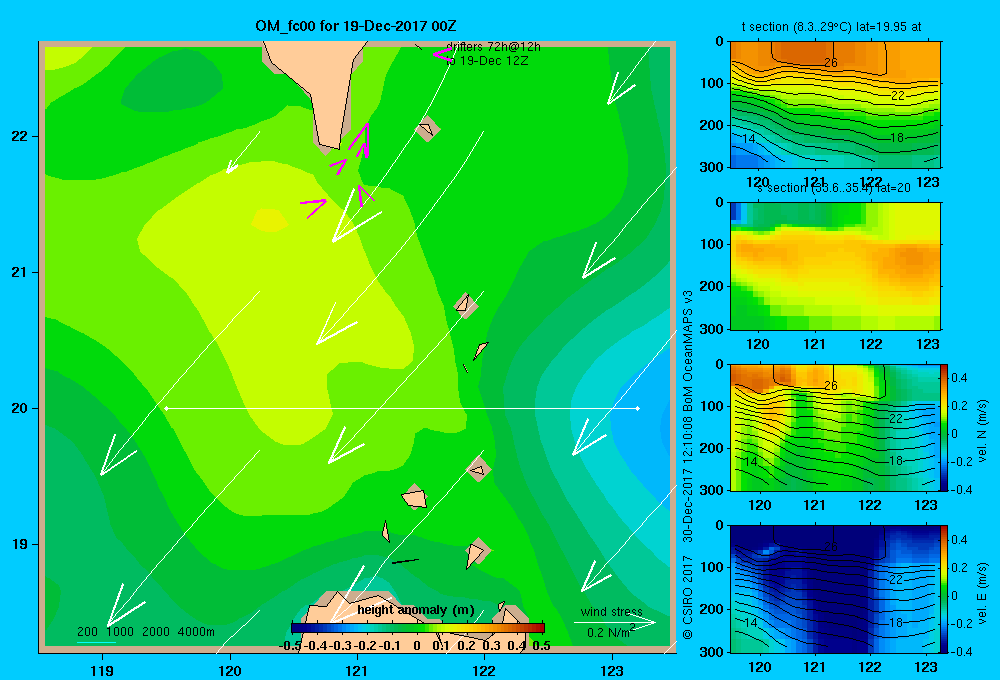Click the magenta drifter arrow near 21.5 west
This screenshot has width=1000, height=680.
point(313,207)
